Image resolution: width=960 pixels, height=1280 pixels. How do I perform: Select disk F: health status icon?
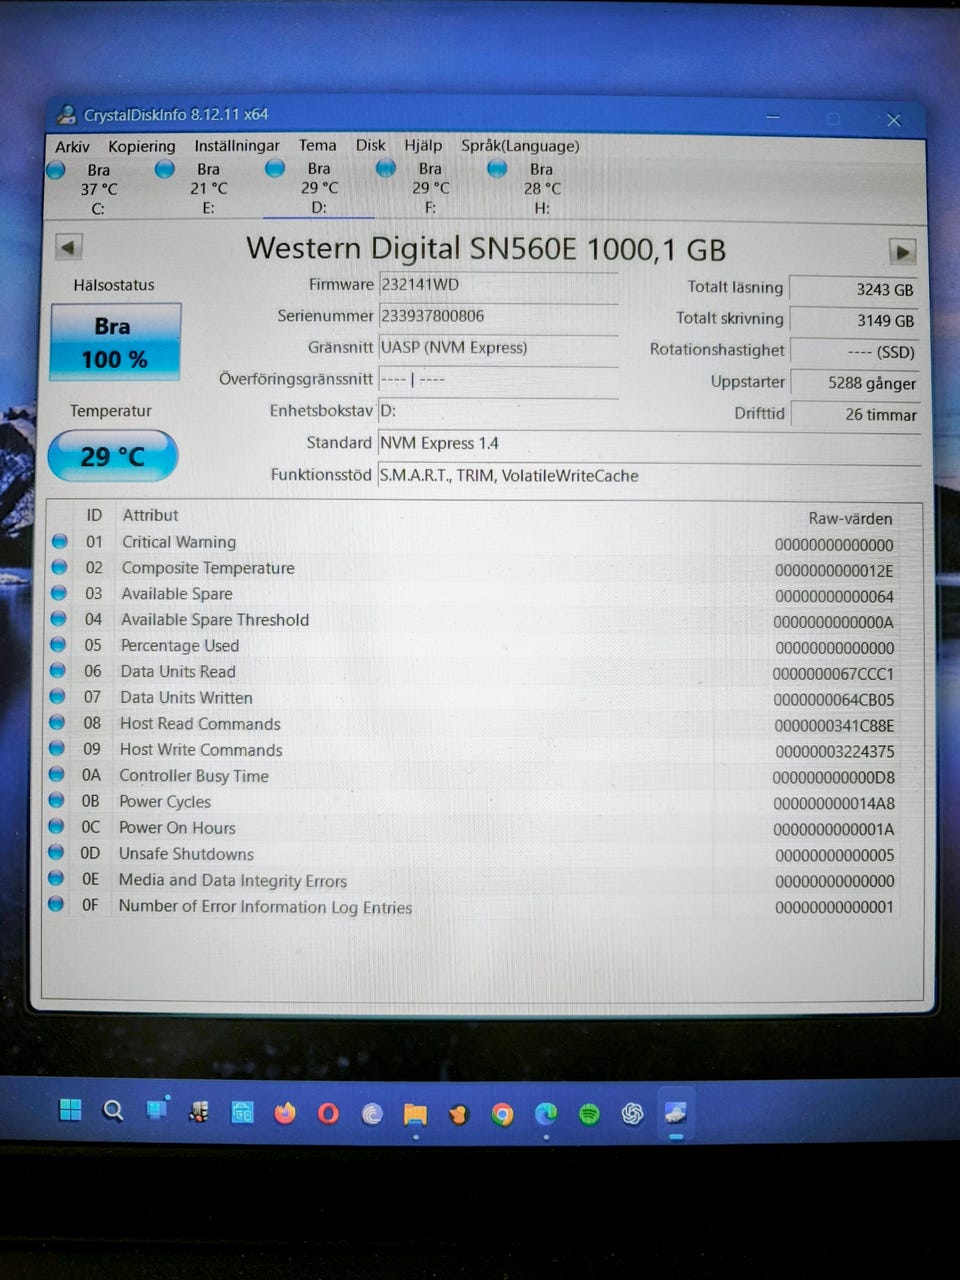point(386,169)
